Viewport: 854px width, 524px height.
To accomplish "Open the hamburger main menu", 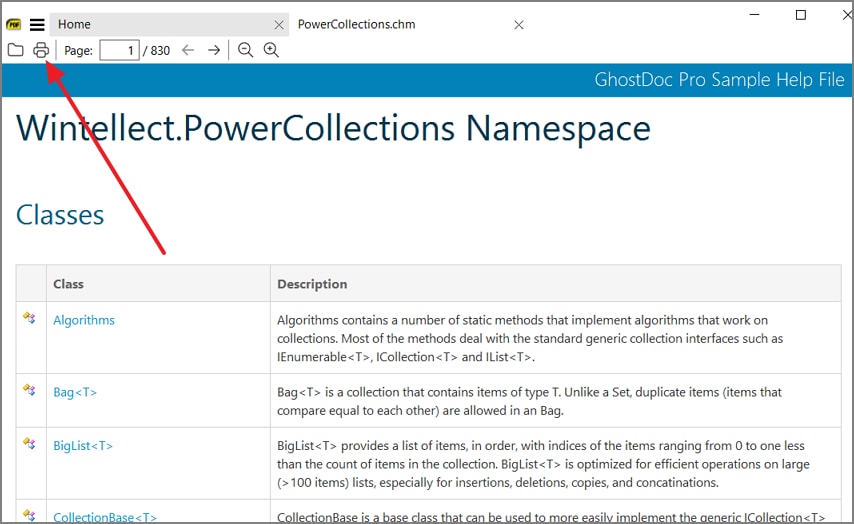I will (x=37, y=25).
